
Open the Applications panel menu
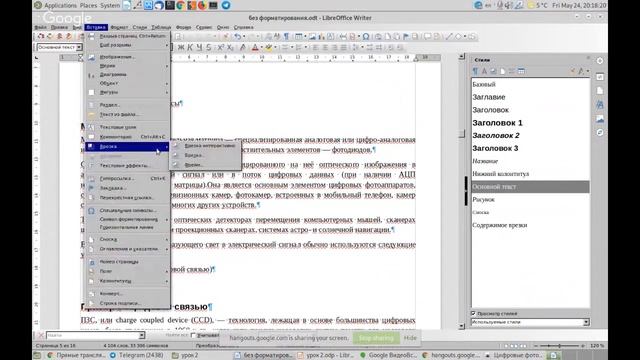pyautogui.click(x=60, y=5)
